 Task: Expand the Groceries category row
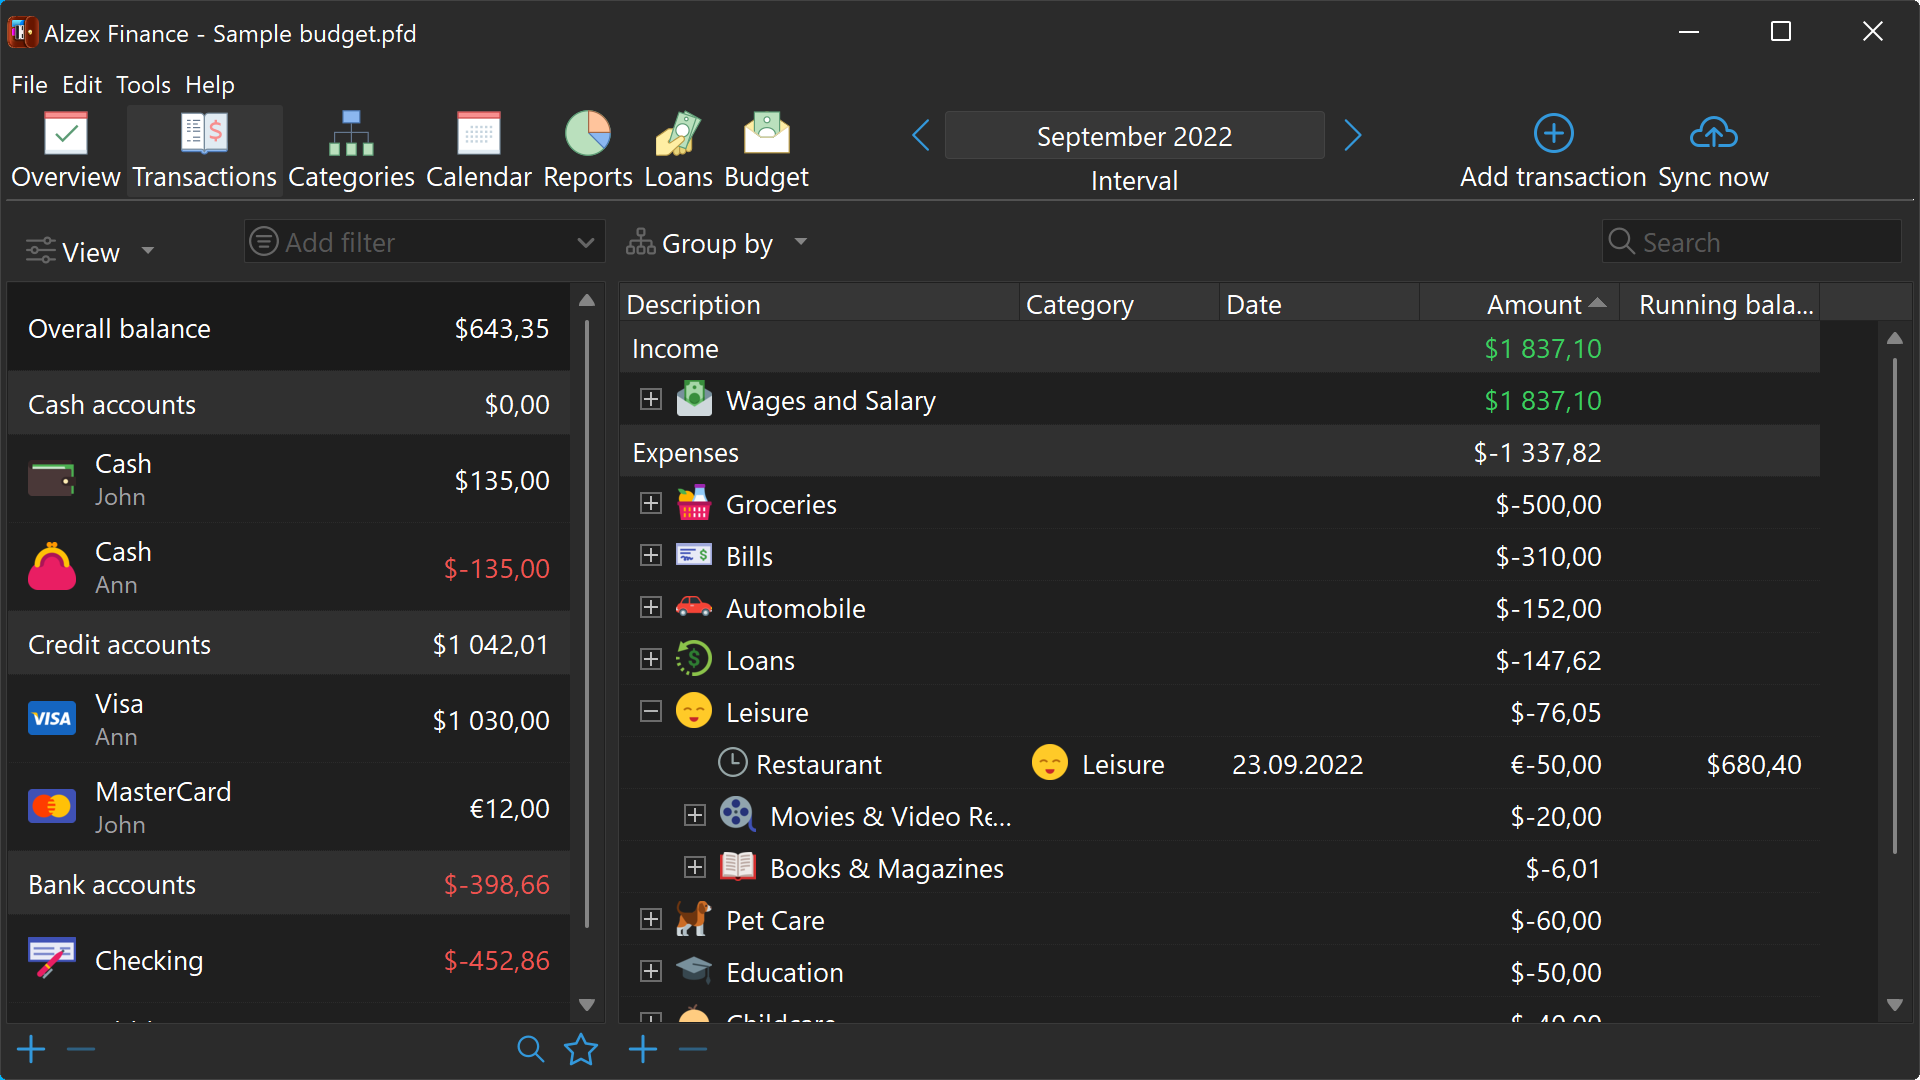[x=651, y=504]
